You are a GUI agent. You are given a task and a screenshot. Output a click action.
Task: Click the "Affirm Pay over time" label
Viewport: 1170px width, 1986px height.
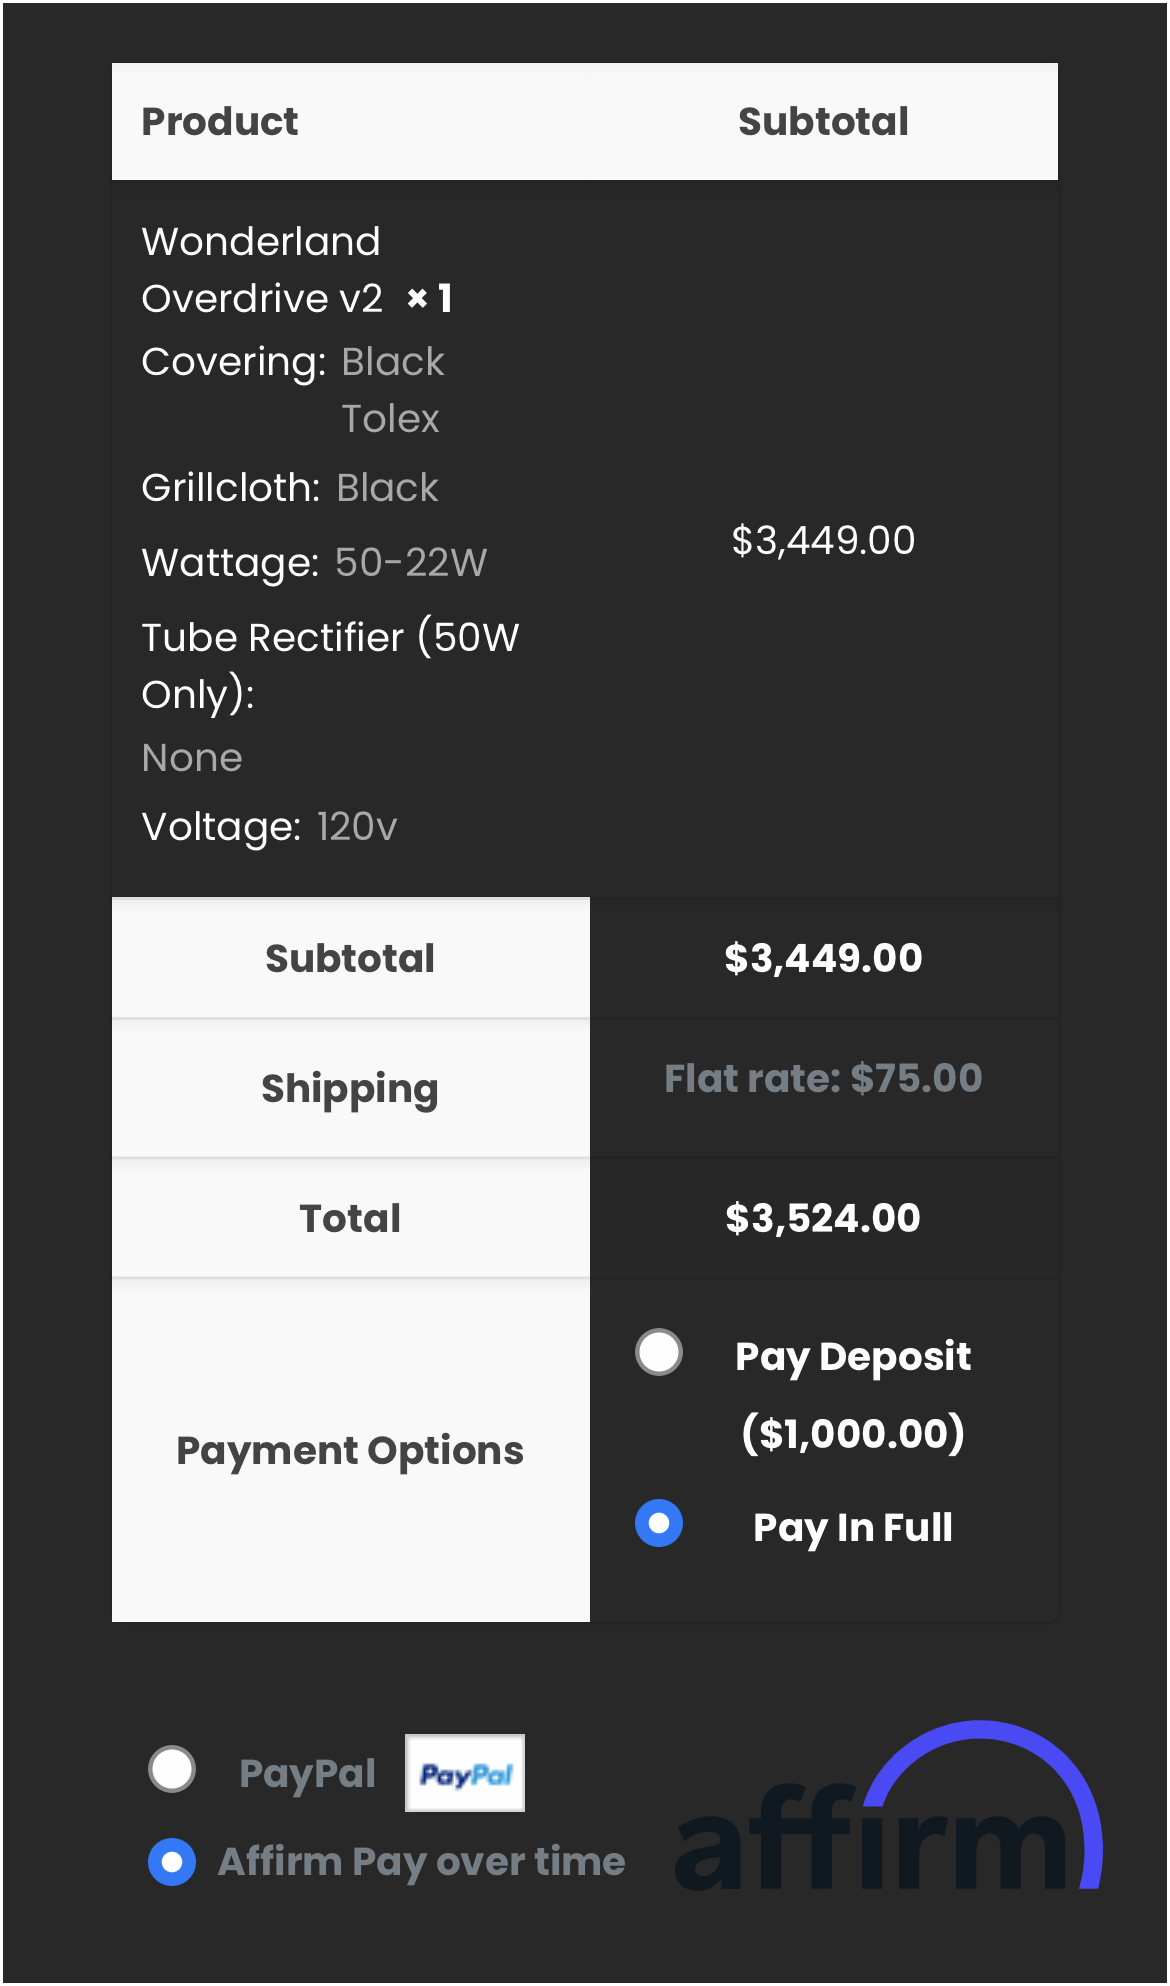coord(421,1862)
